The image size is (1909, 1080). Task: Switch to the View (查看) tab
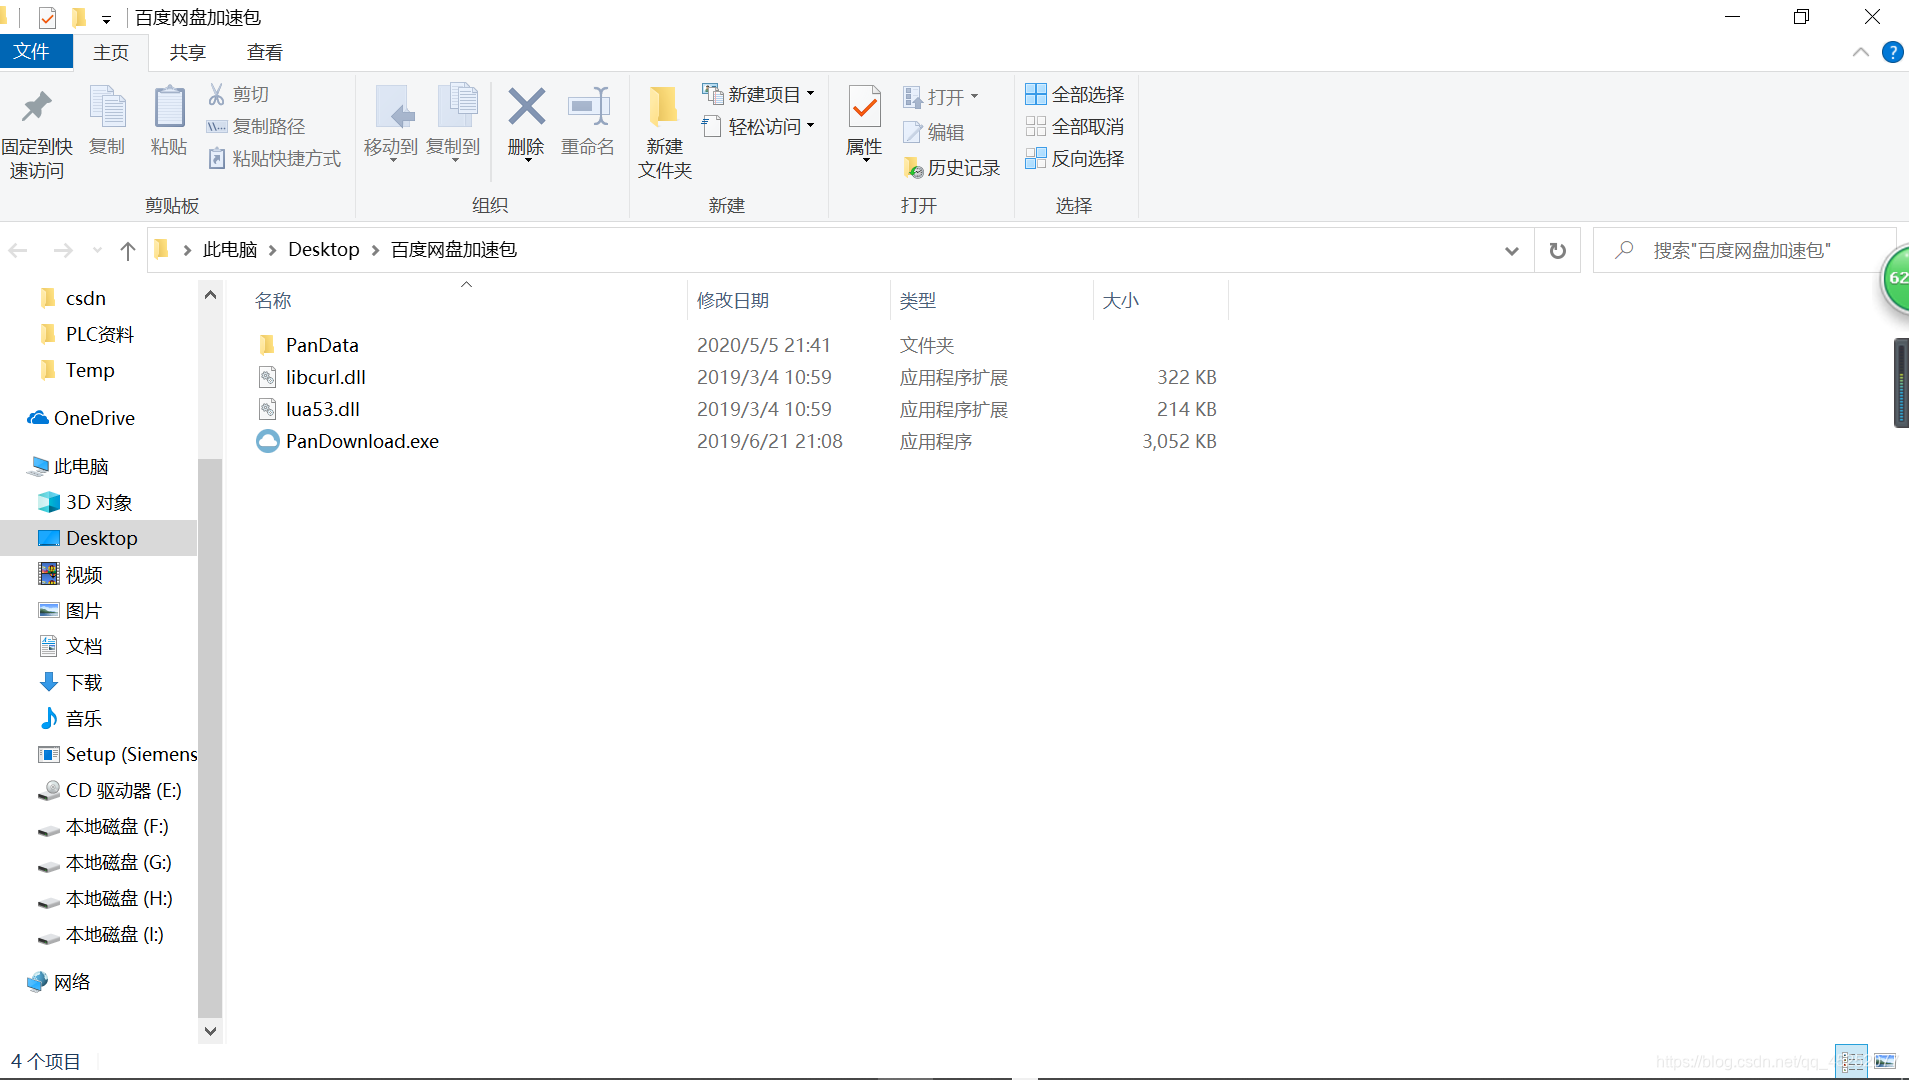[x=265, y=52]
